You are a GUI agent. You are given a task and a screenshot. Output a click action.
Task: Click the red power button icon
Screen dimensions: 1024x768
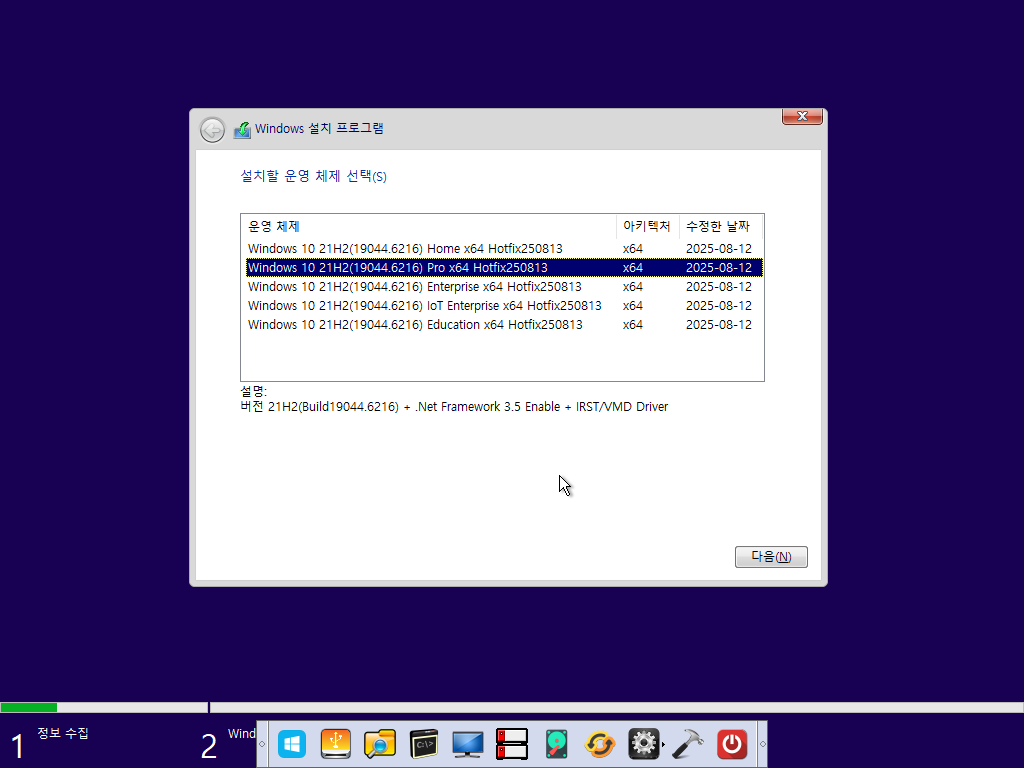coord(732,744)
